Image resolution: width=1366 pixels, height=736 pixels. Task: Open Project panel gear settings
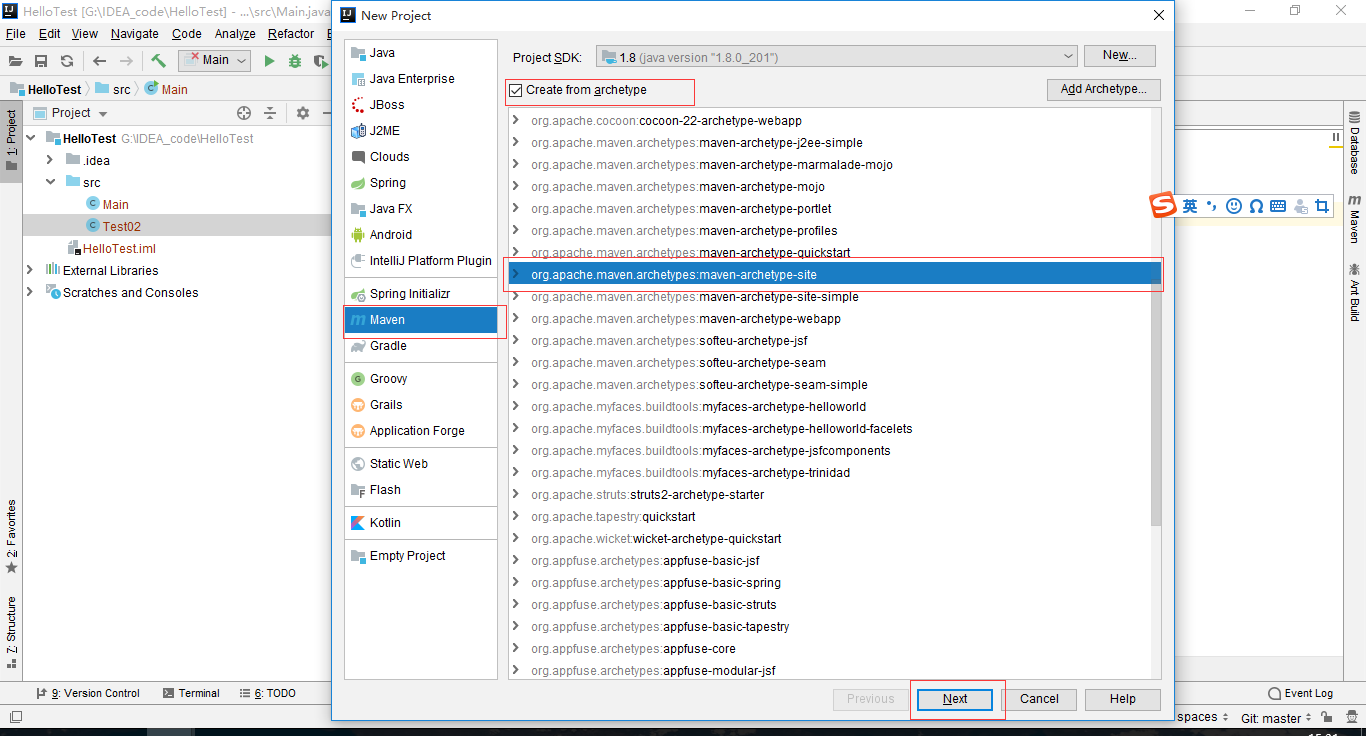[x=303, y=113]
